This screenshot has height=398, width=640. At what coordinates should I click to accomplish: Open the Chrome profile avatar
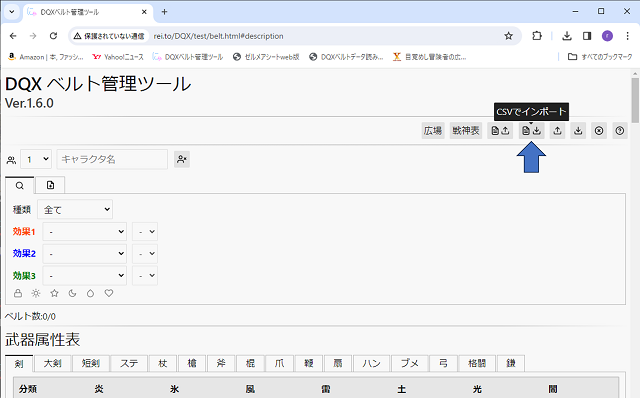pos(607,36)
